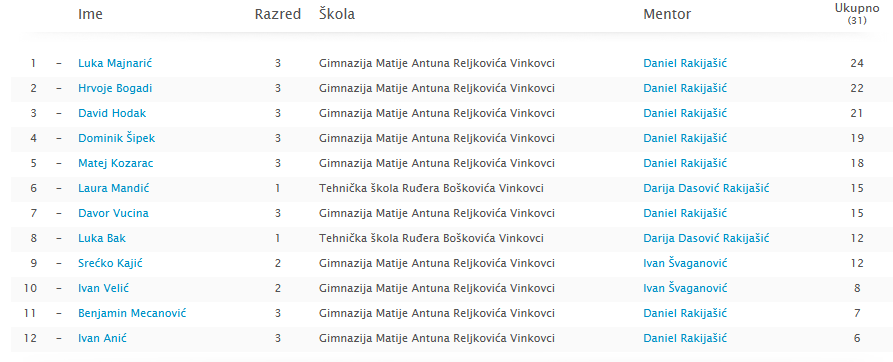893x362 pixels.
Task: Open mentor Daniel Rakijašić in first row
Action: tap(685, 63)
